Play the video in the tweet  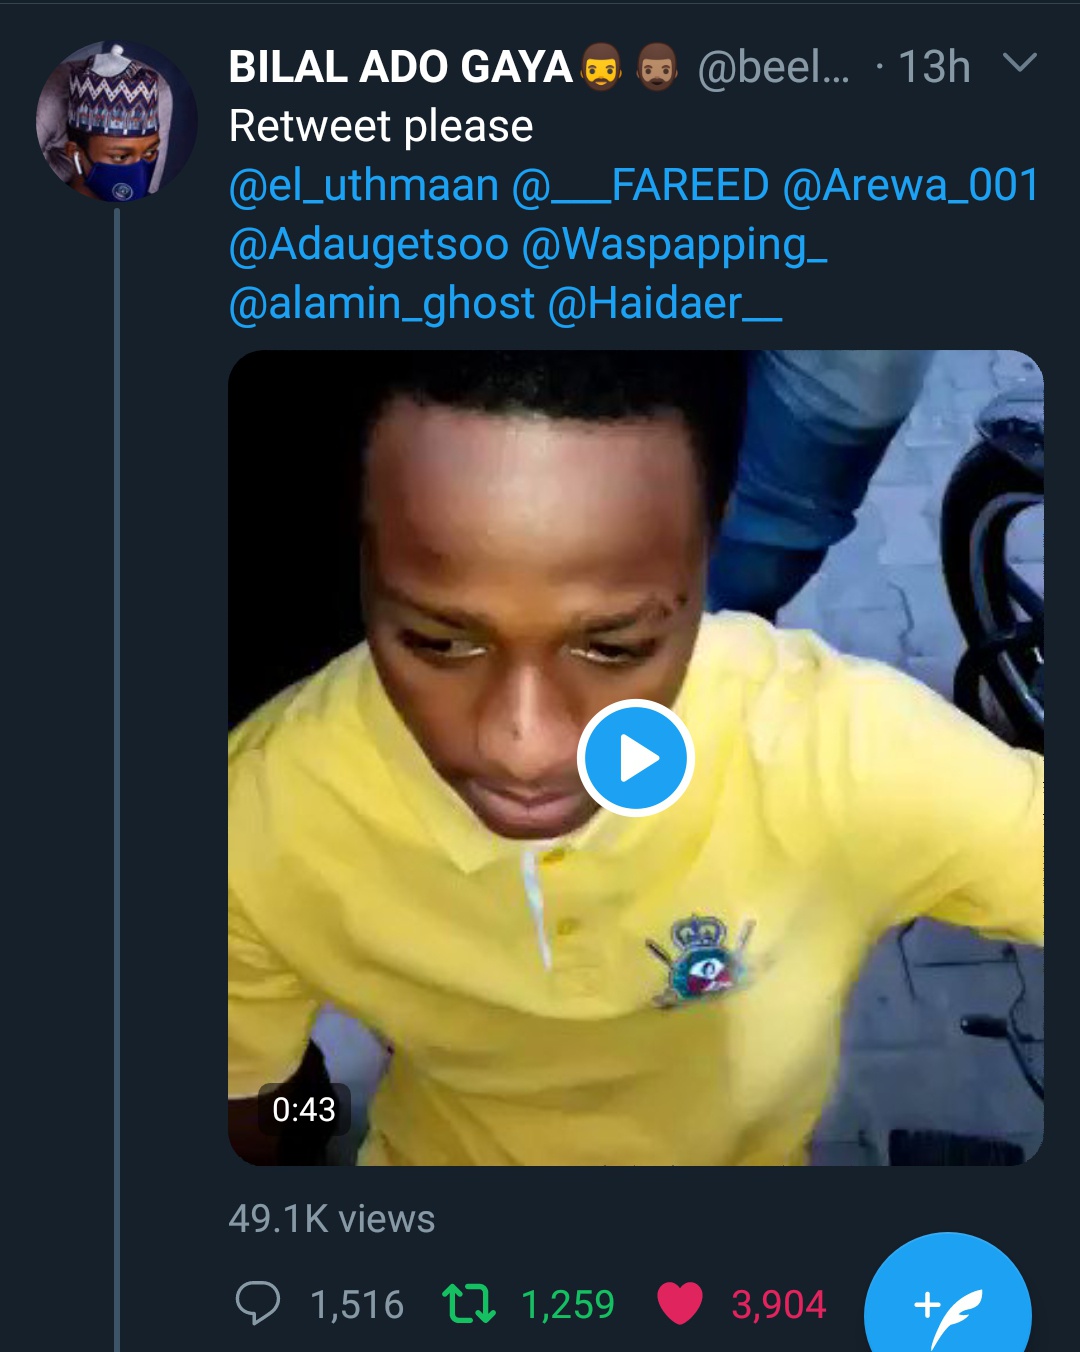click(x=635, y=758)
